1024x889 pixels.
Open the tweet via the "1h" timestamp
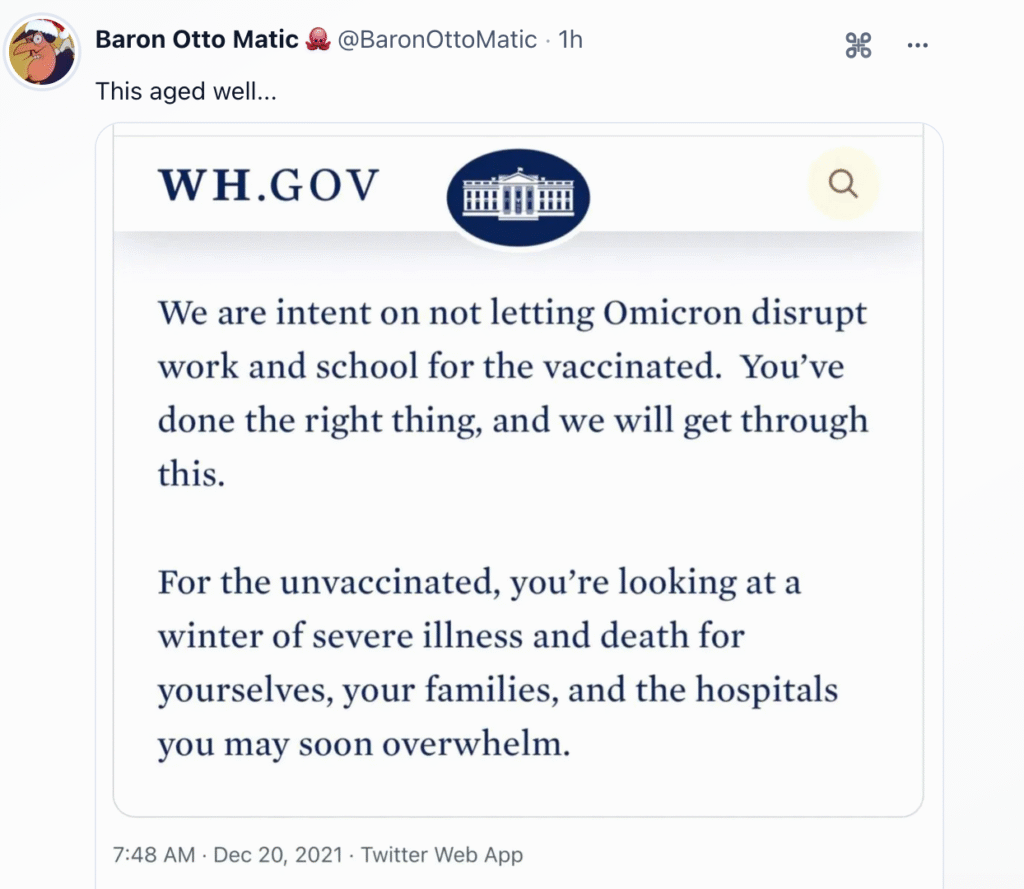pyautogui.click(x=570, y=40)
